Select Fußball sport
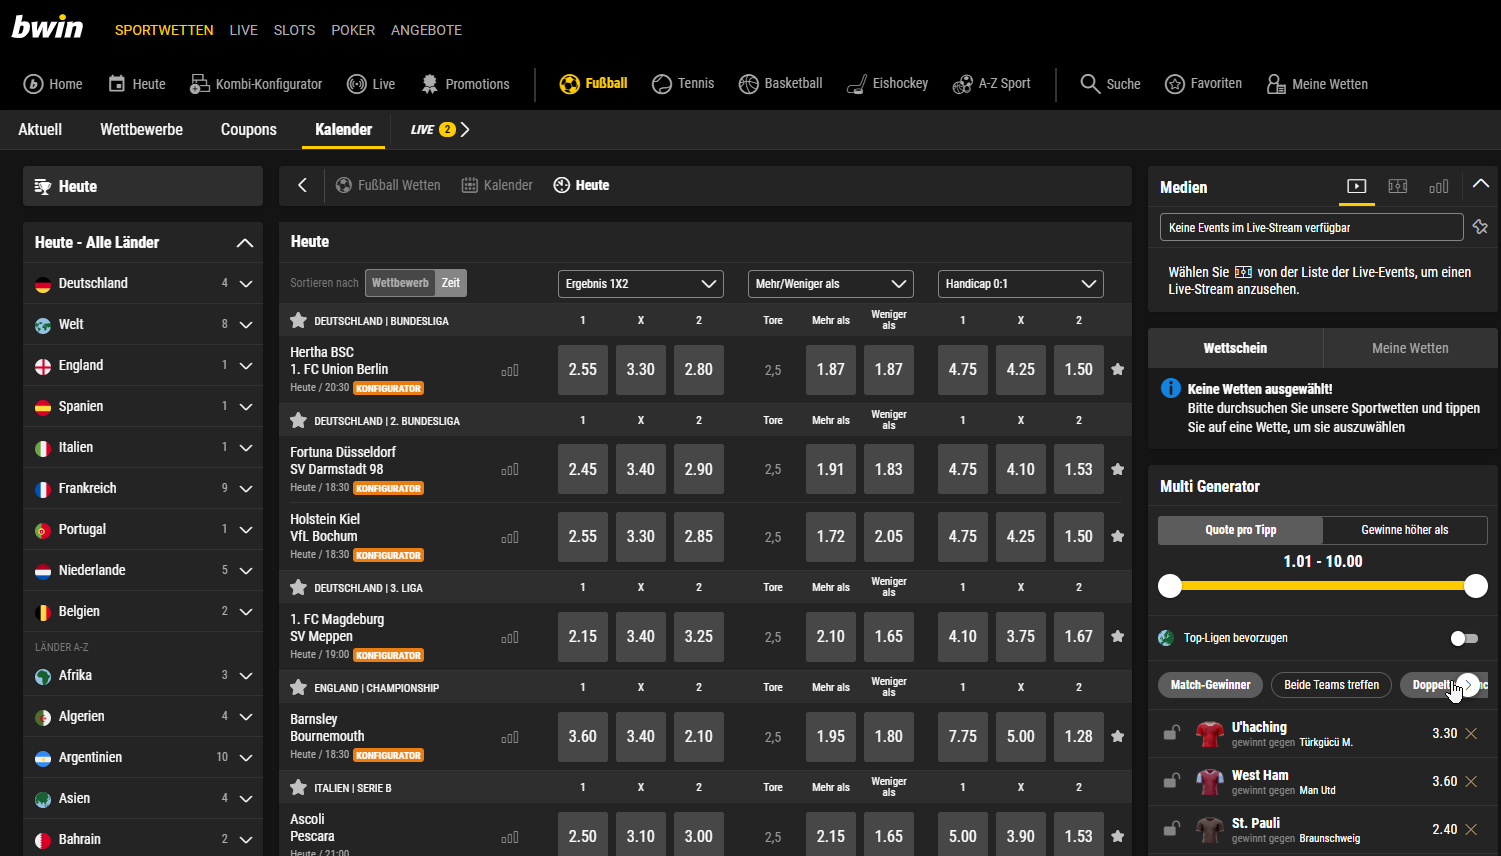 [593, 84]
